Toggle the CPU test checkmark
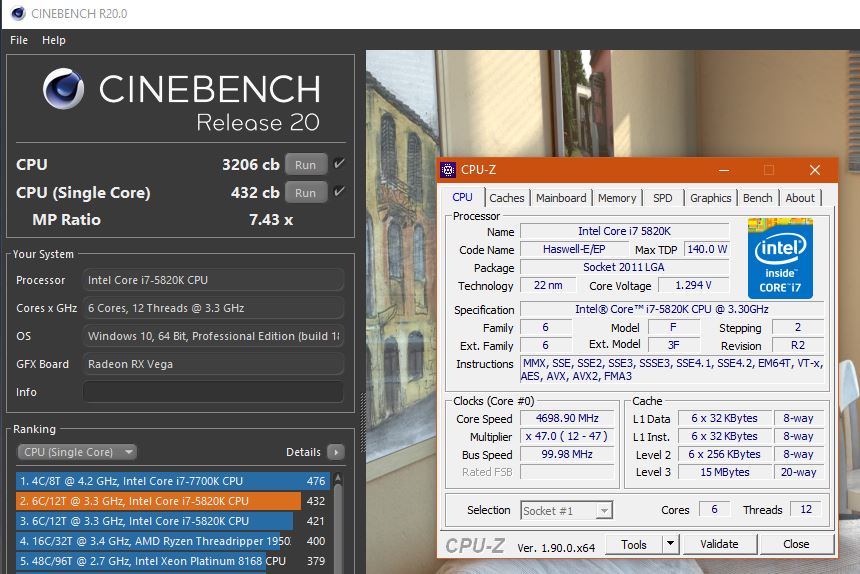Viewport: 860px width, 574px height. click(340, 163)
